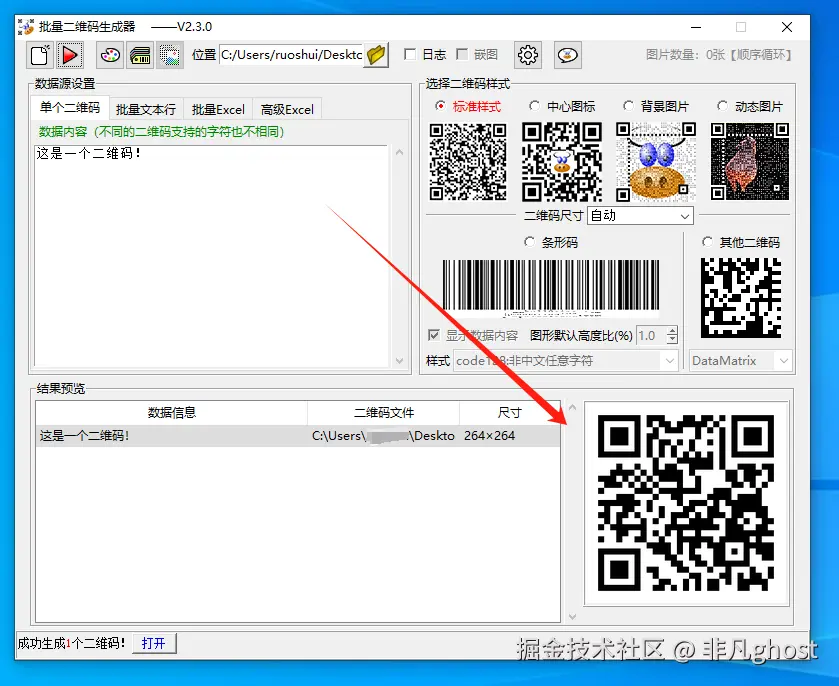Click inside the data content text area

point(211,256)
